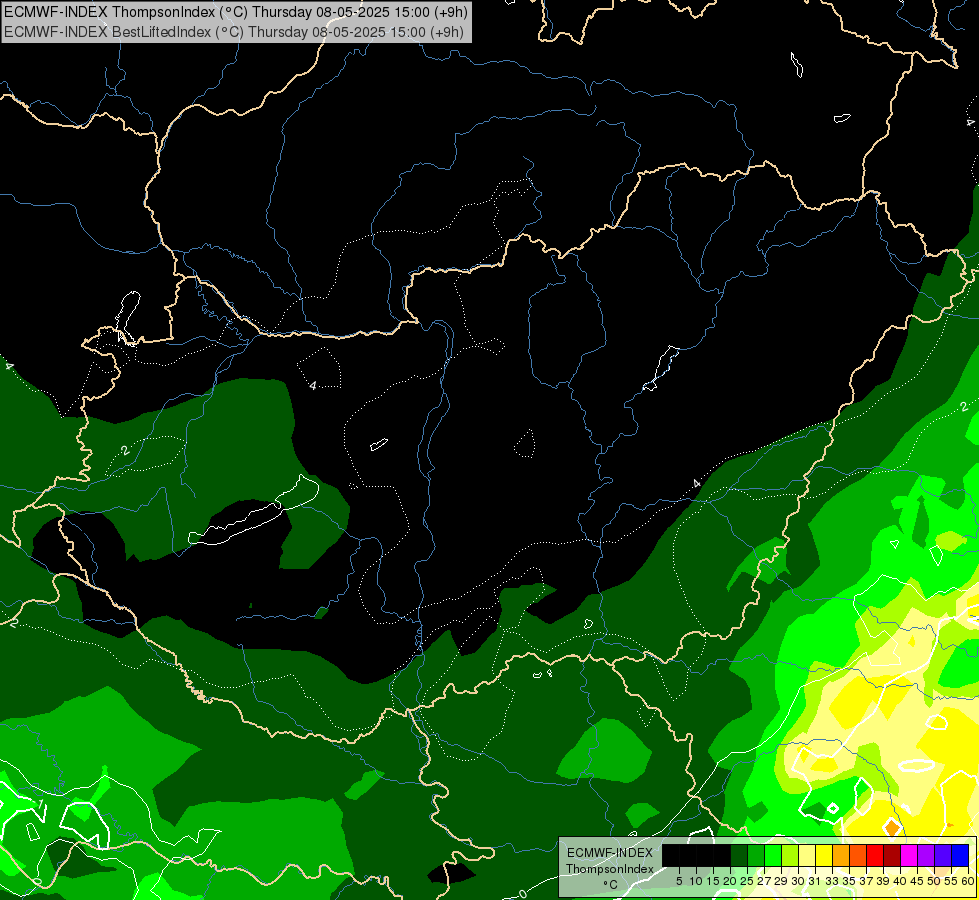This screenshot has height=900, width=979.
Task: Click the legend tick value 30
Action: click(799, 881)
